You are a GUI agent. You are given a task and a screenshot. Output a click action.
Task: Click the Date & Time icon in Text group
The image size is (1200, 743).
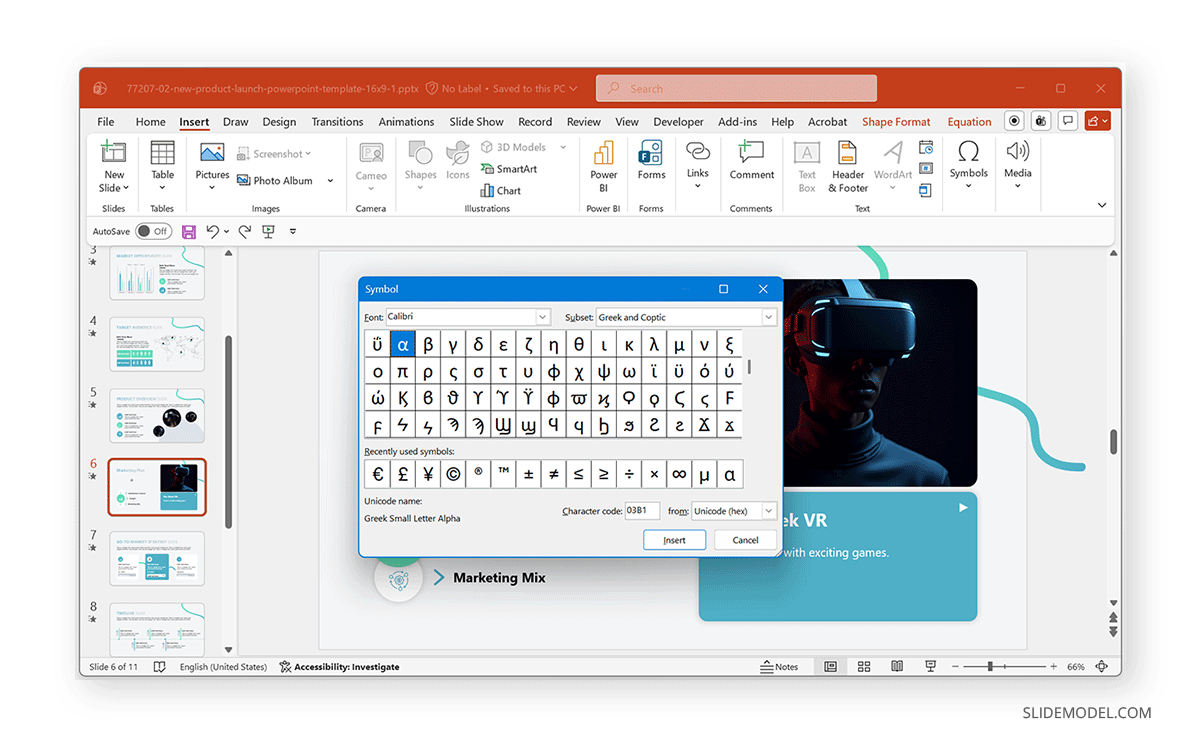(x=926, y=147)
